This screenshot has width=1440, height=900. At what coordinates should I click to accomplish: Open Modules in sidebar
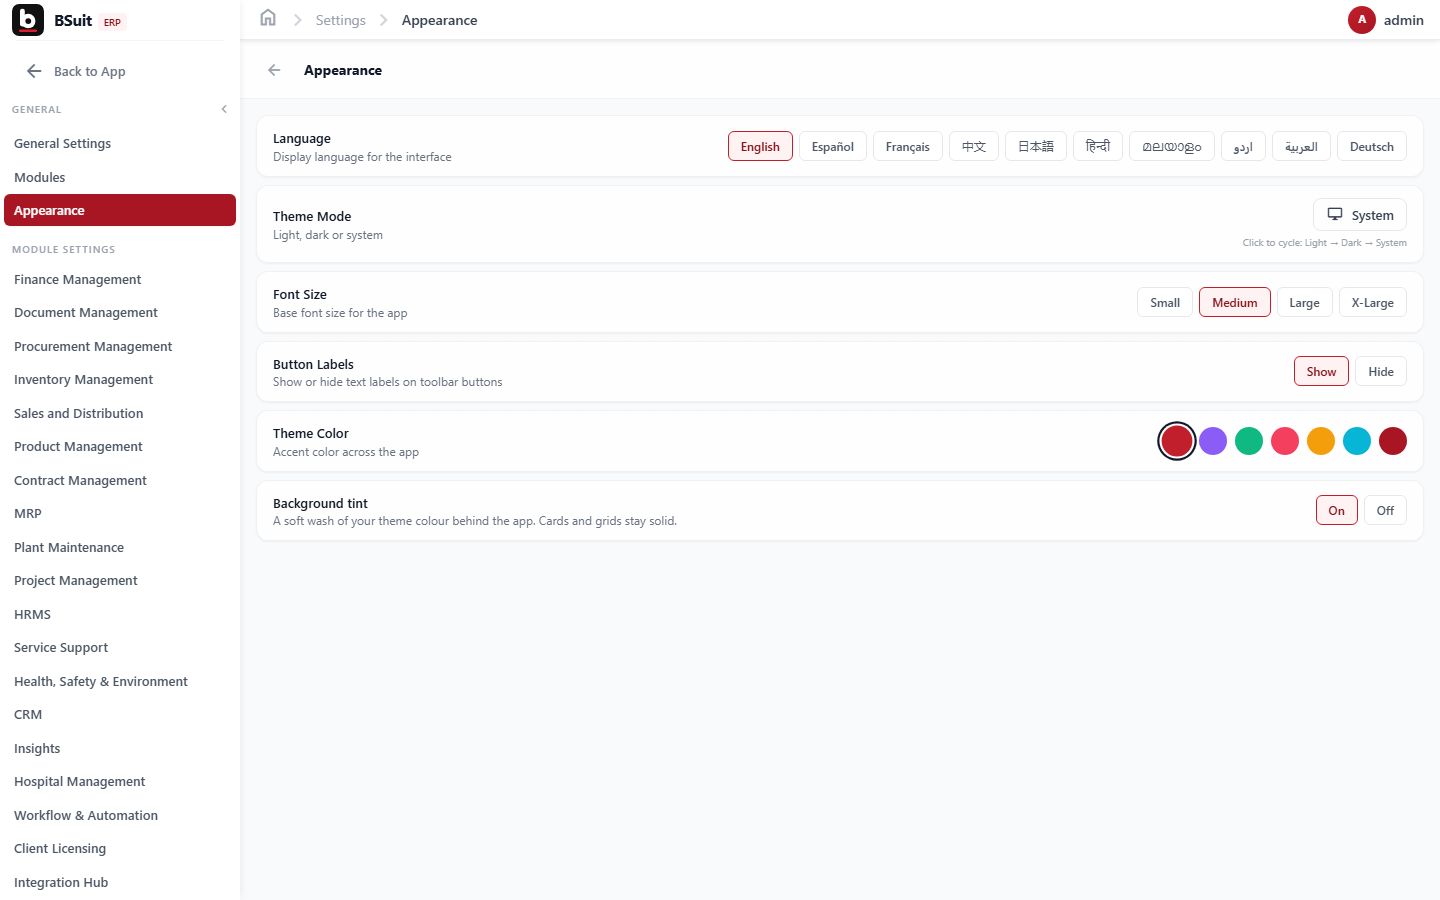tap(120, 177)
